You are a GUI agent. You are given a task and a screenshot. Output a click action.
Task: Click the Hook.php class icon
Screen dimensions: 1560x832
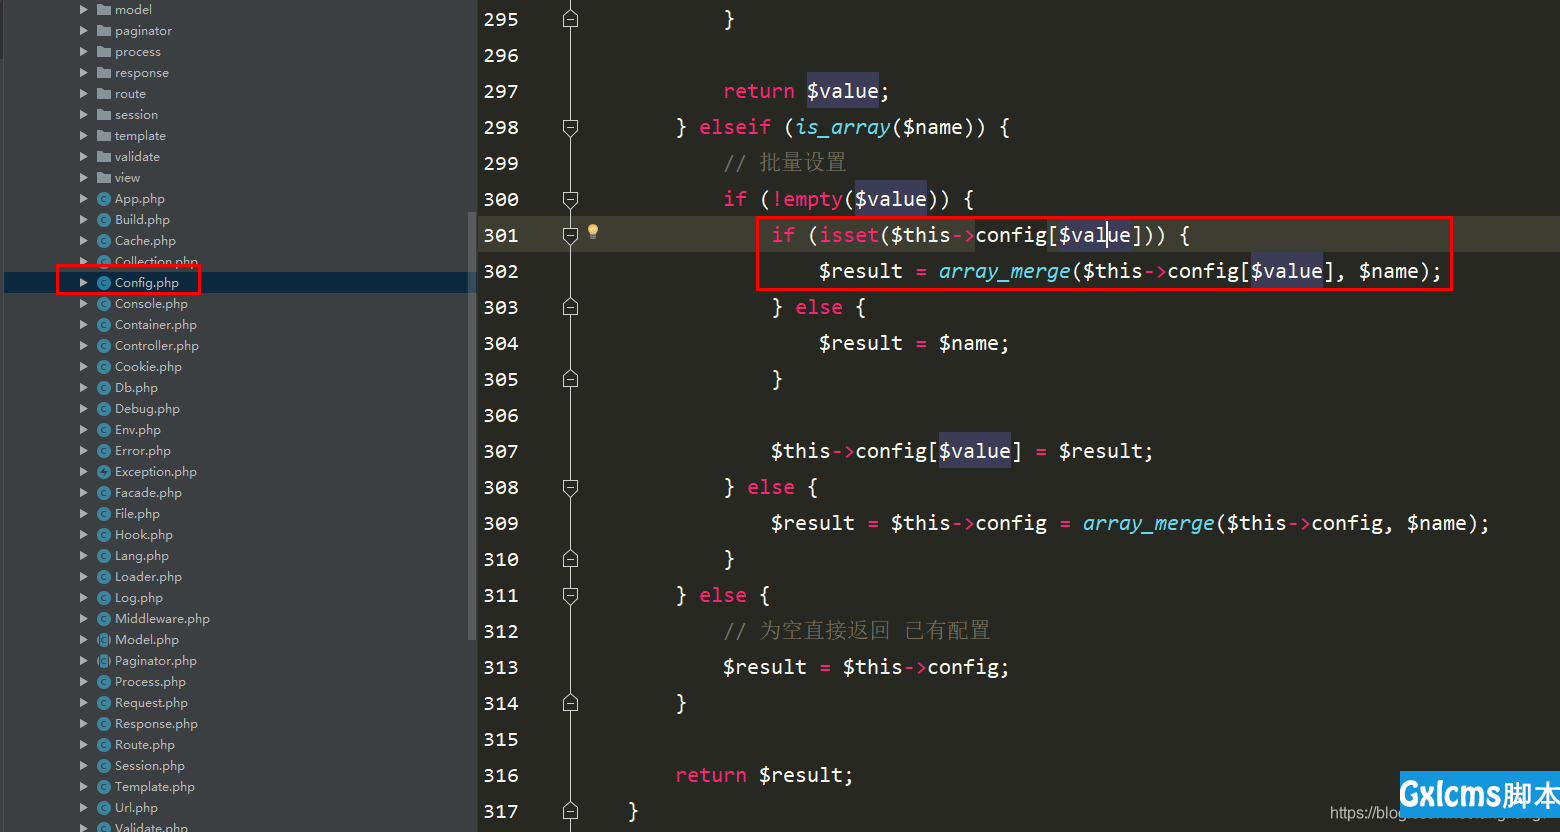pos(104,535)
